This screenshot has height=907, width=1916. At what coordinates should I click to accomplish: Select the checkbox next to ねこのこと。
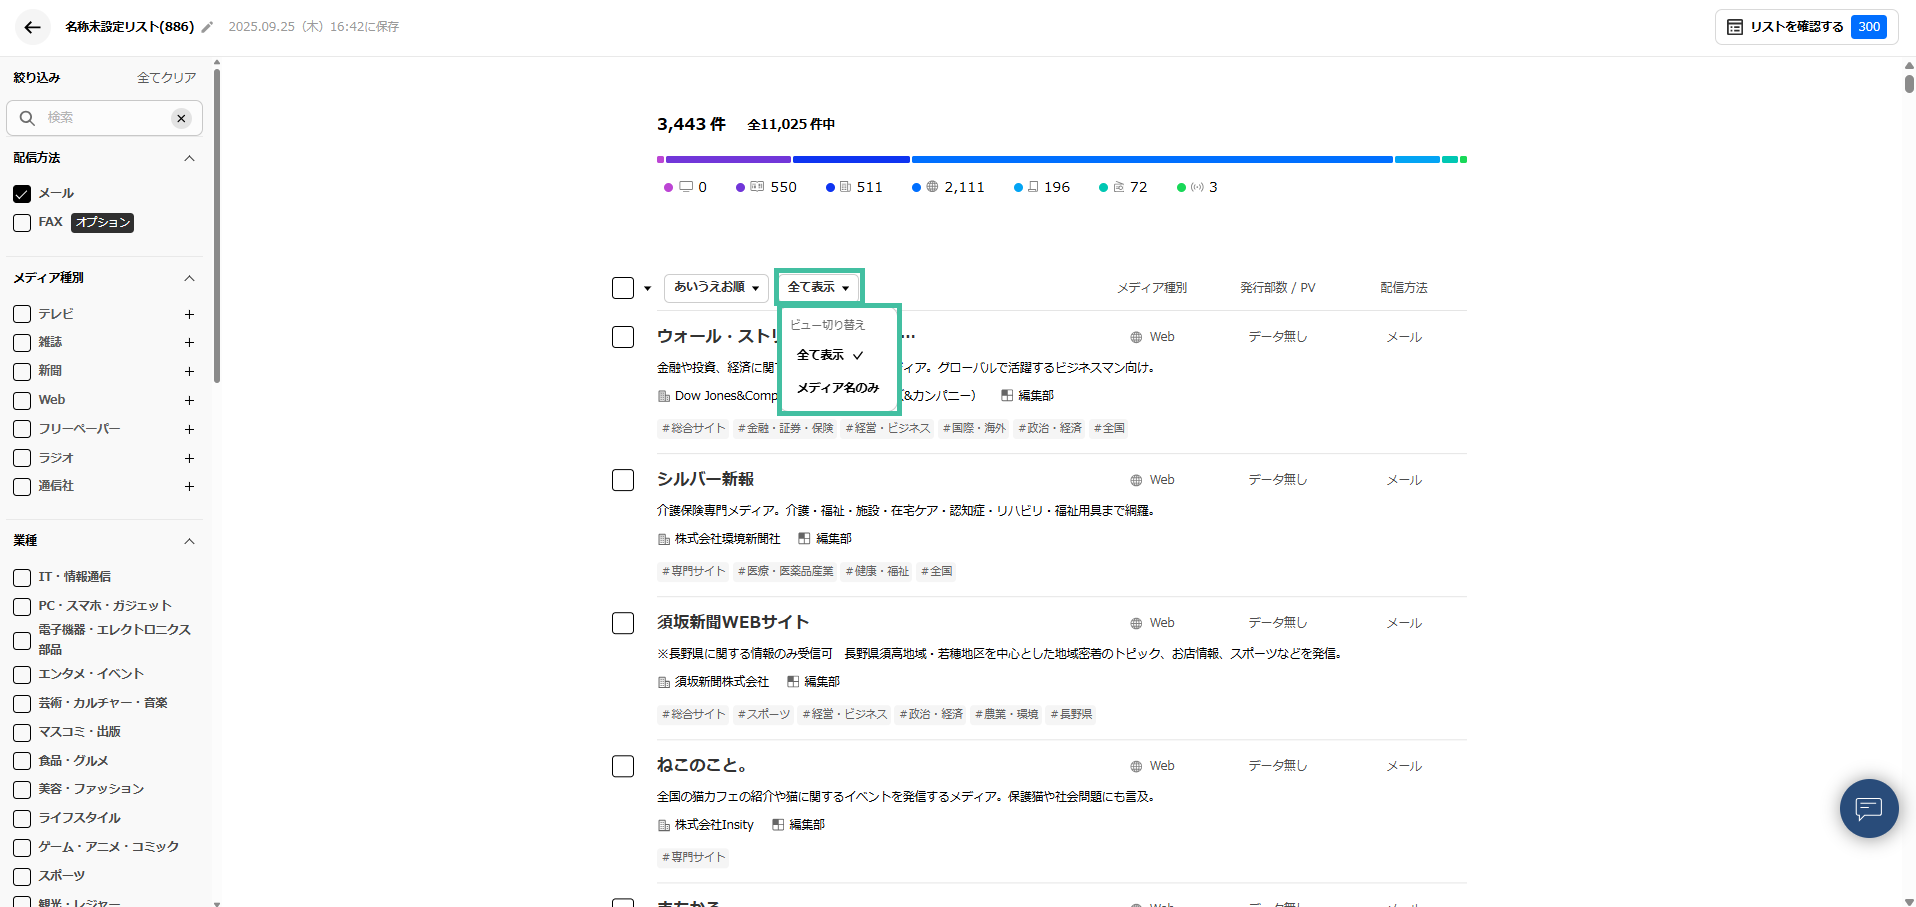[622, 766]
